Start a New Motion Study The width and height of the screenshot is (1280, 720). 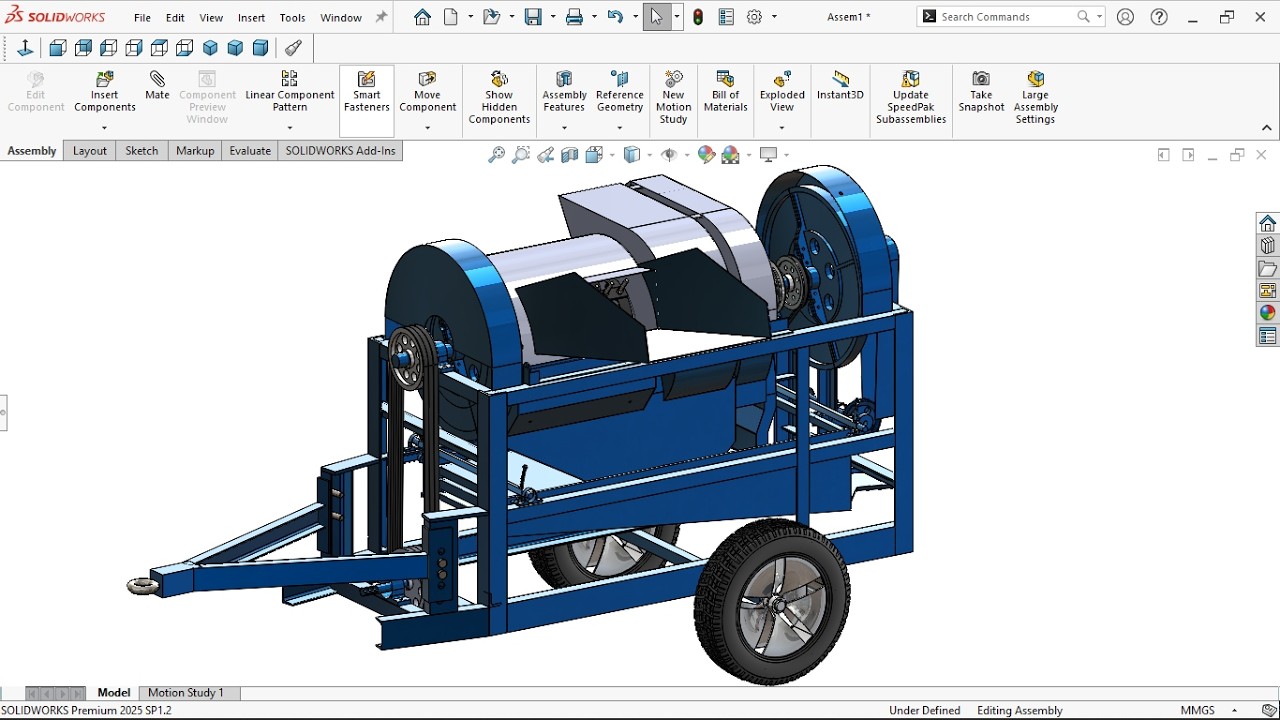coord(673,98)
